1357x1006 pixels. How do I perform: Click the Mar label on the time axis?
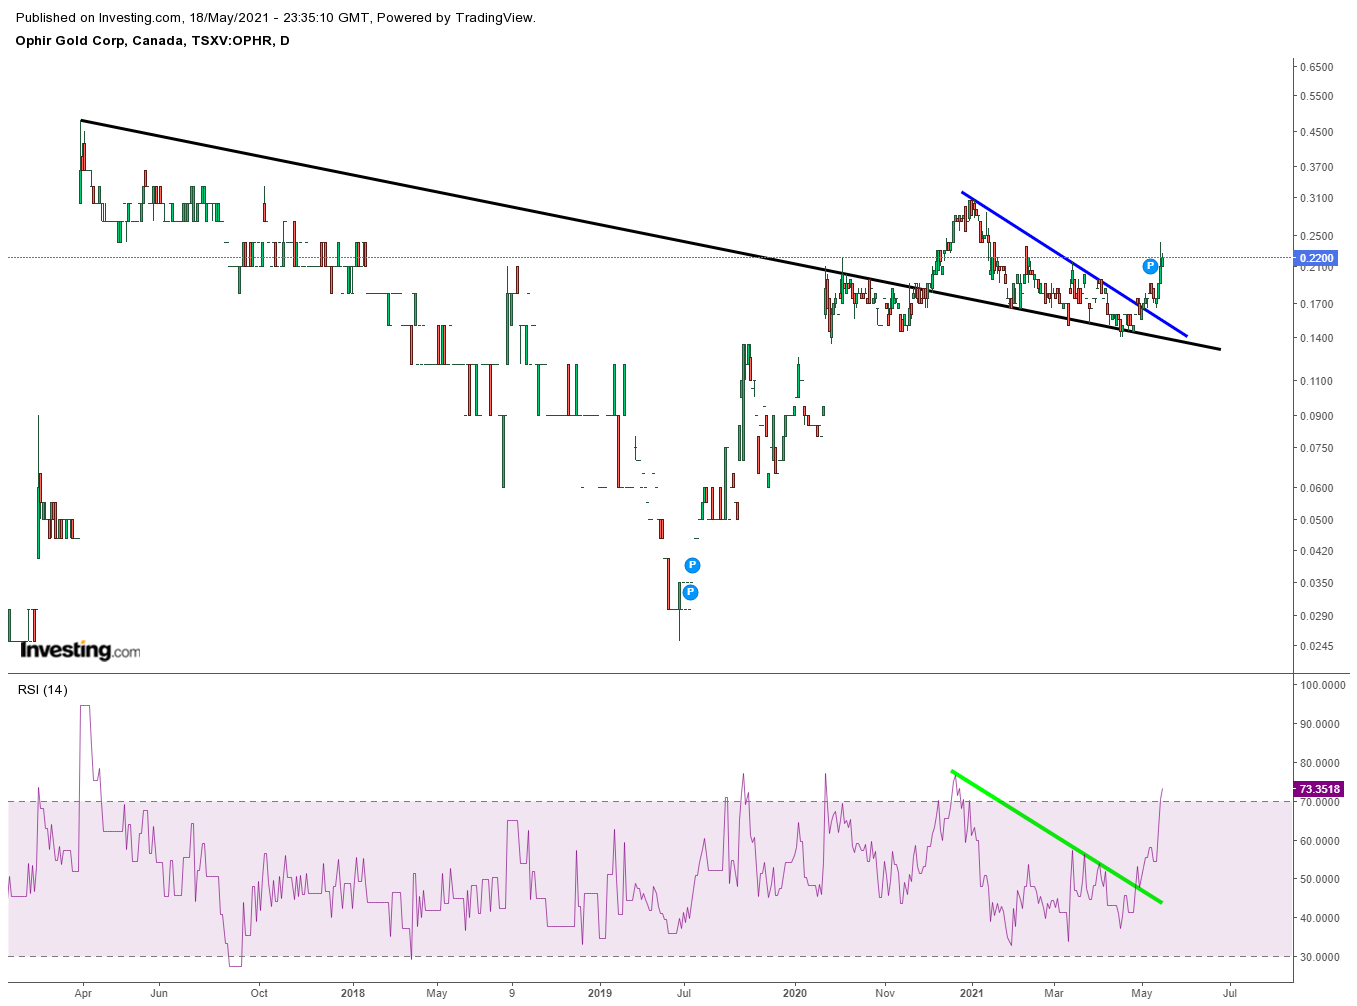point(1054,993)
